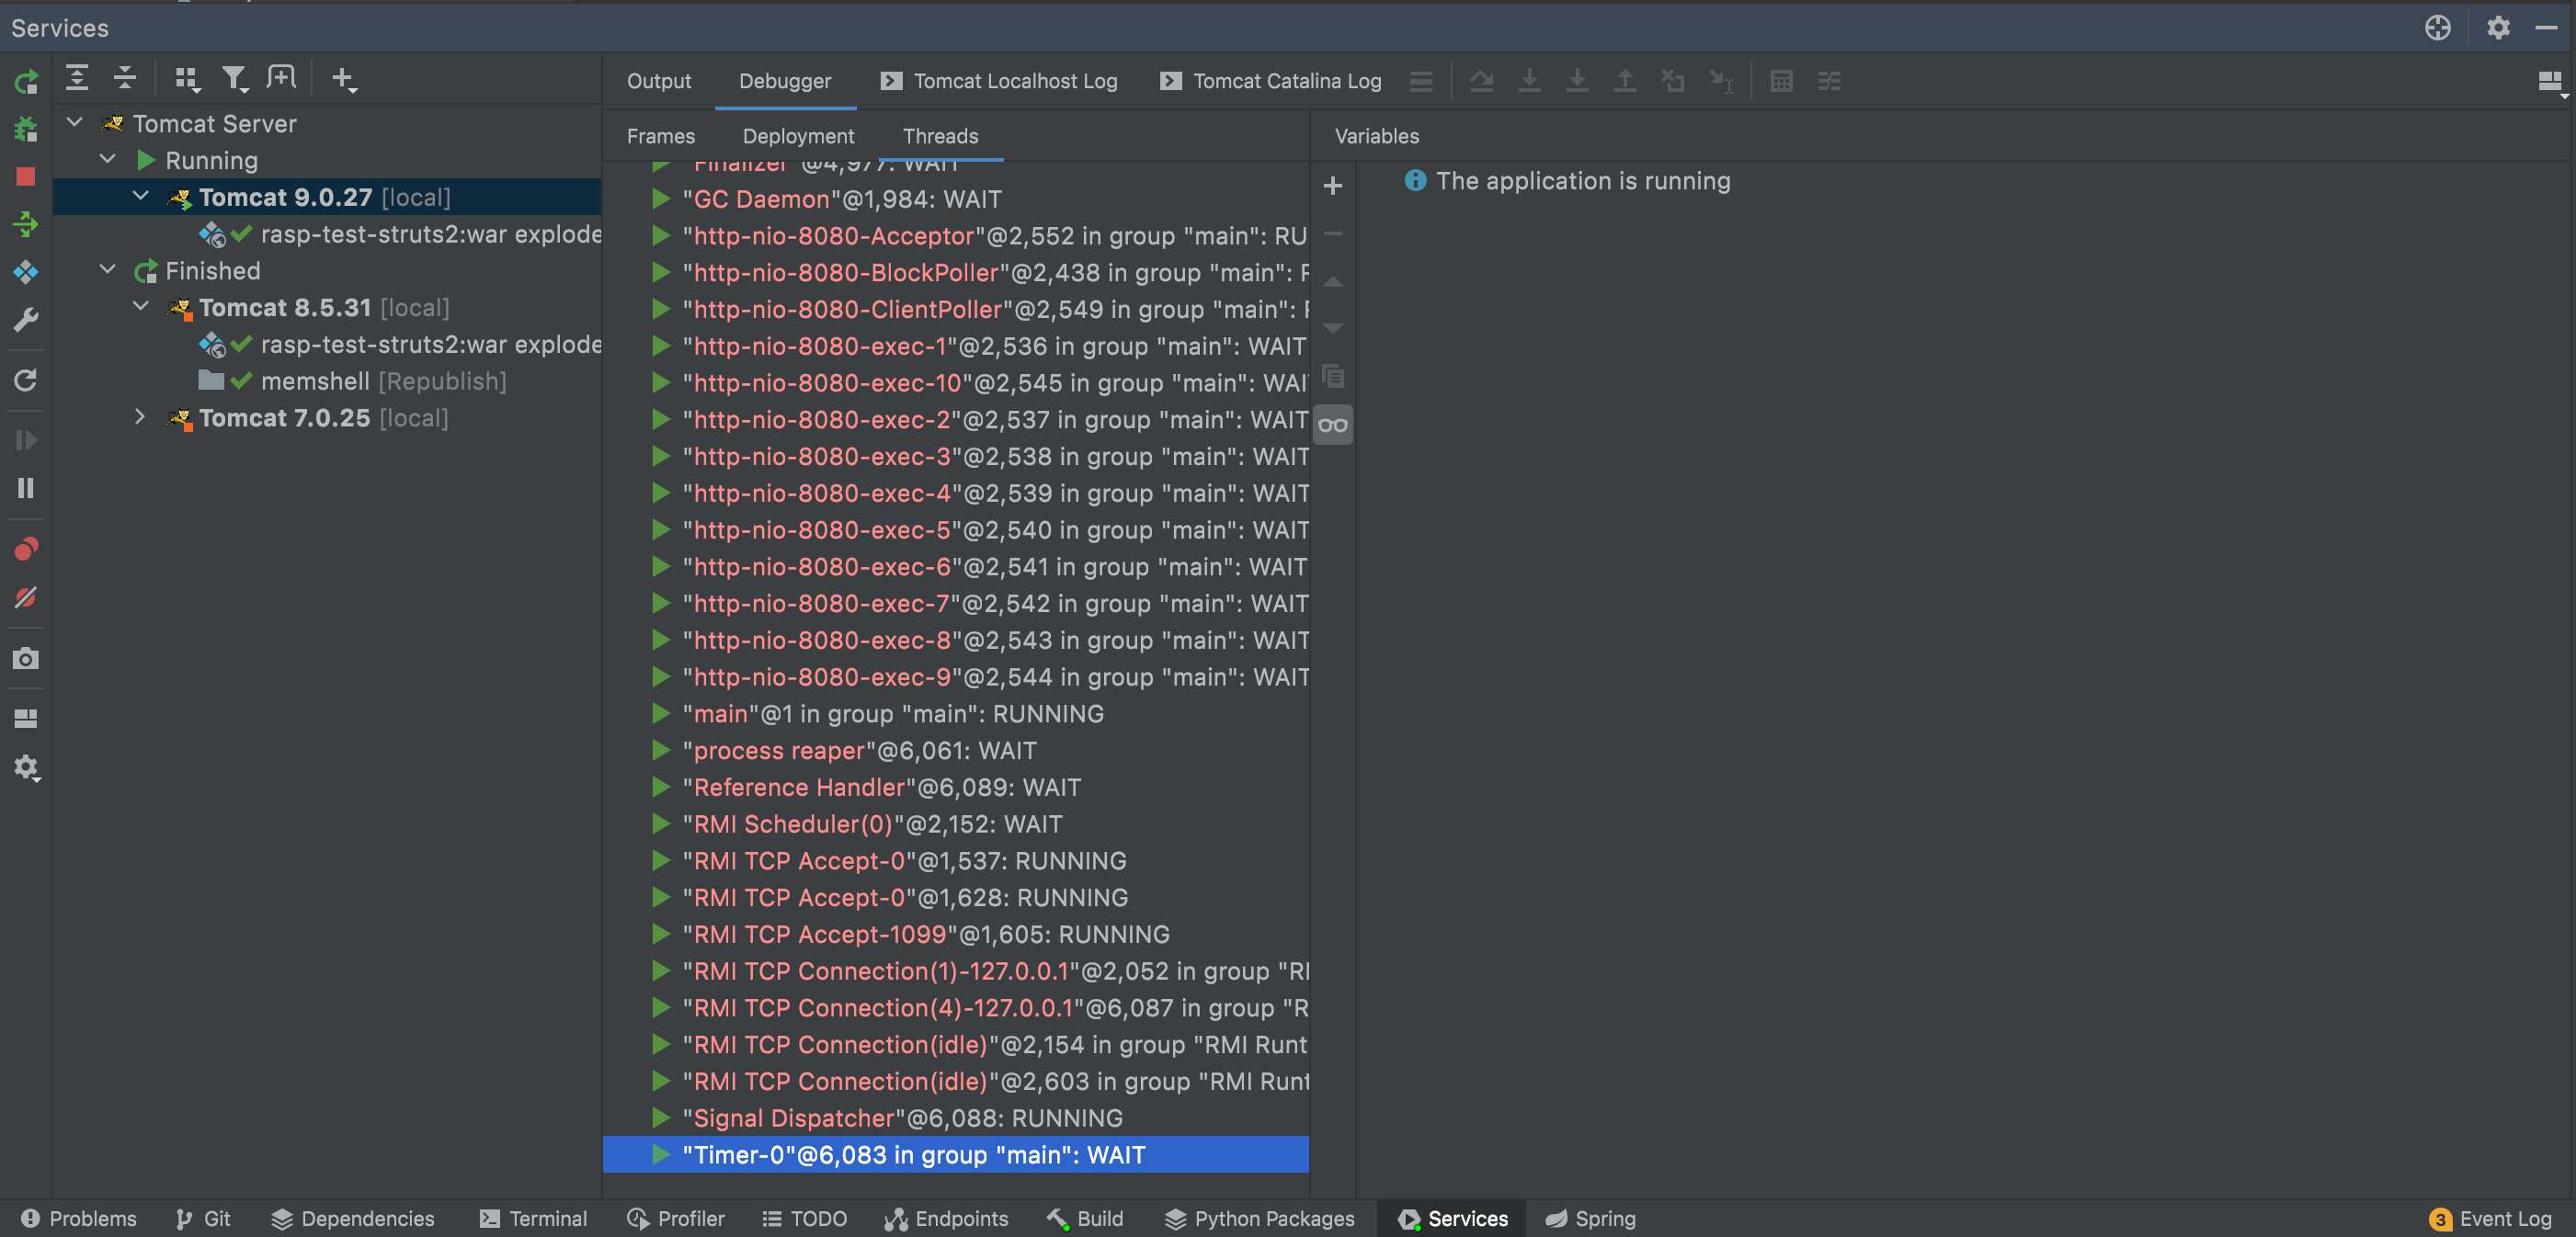2576x1237 pixels.
Task: Click the Force Step Into icon
Action: pyautogui.click(x=1577, y=81)
